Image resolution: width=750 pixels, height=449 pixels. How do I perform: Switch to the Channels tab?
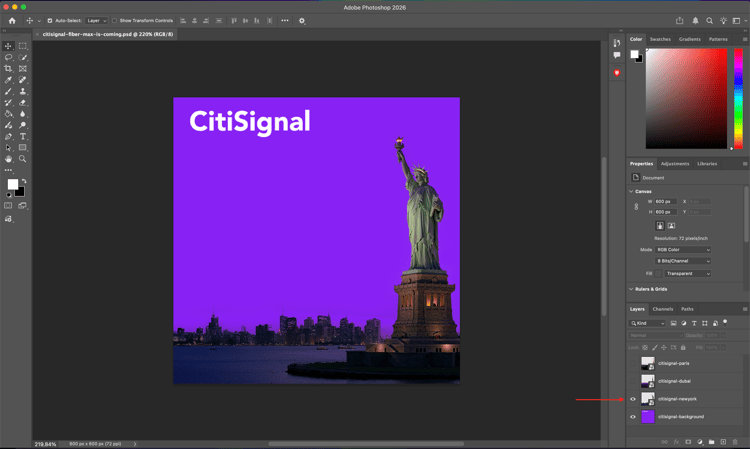point(663,309)
